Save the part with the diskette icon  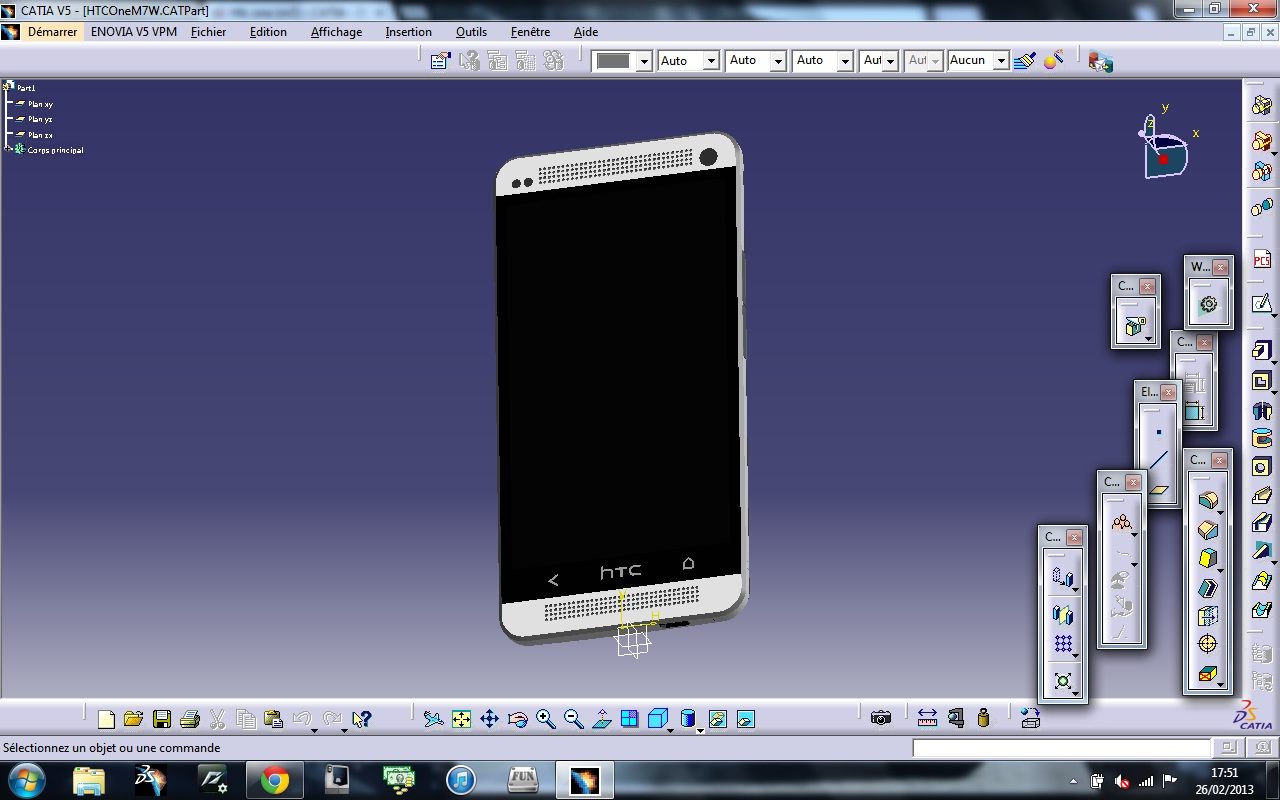tap(161, 718)
